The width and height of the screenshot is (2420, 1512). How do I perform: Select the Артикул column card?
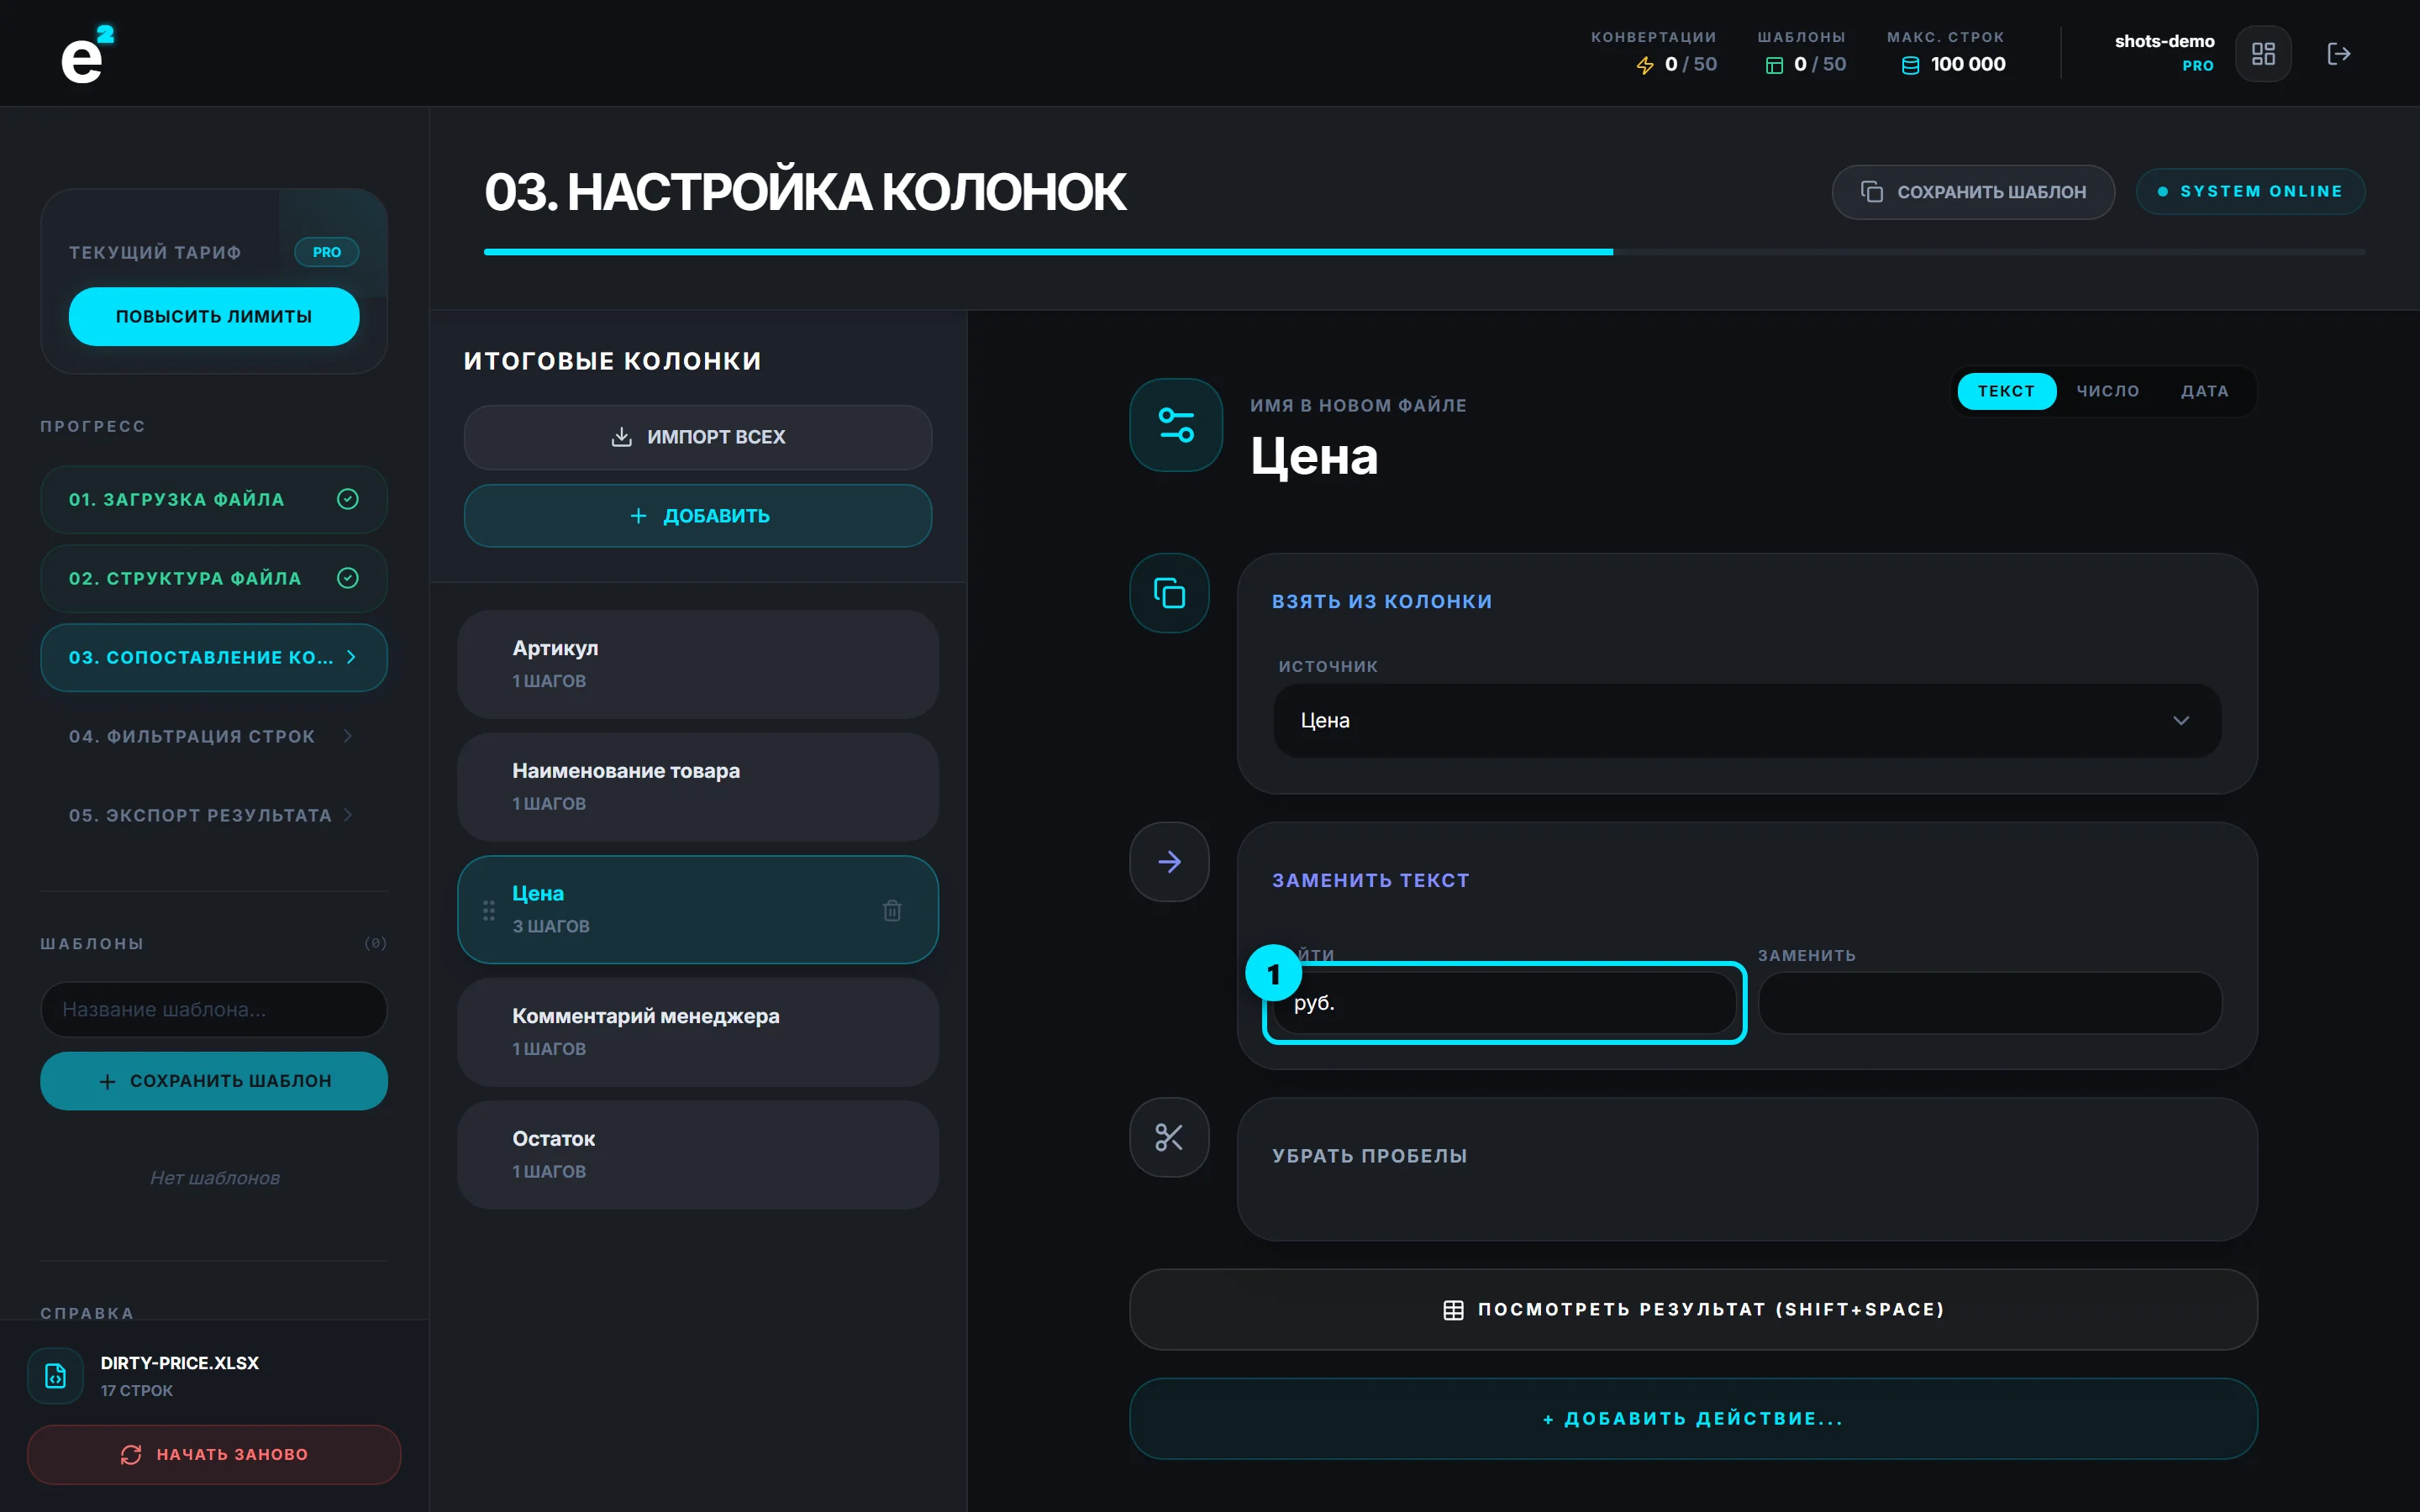click(698, 664)
